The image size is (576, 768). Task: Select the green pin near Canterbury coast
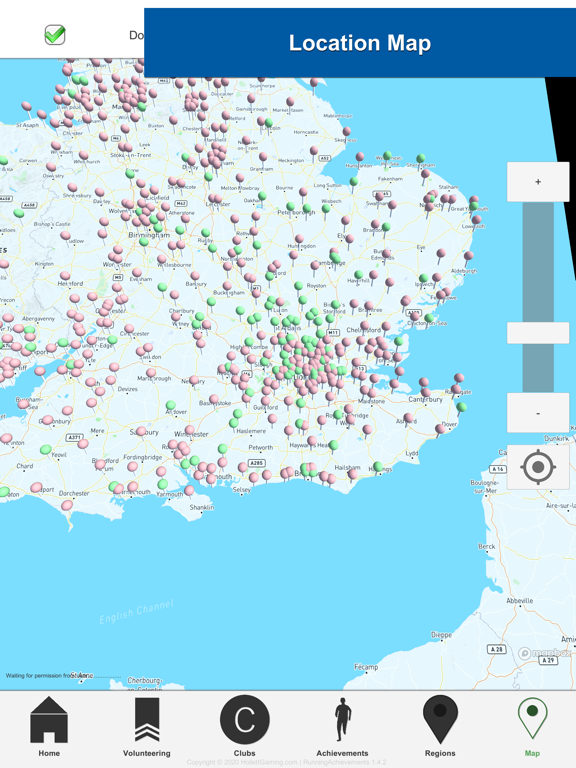(461, 408)
